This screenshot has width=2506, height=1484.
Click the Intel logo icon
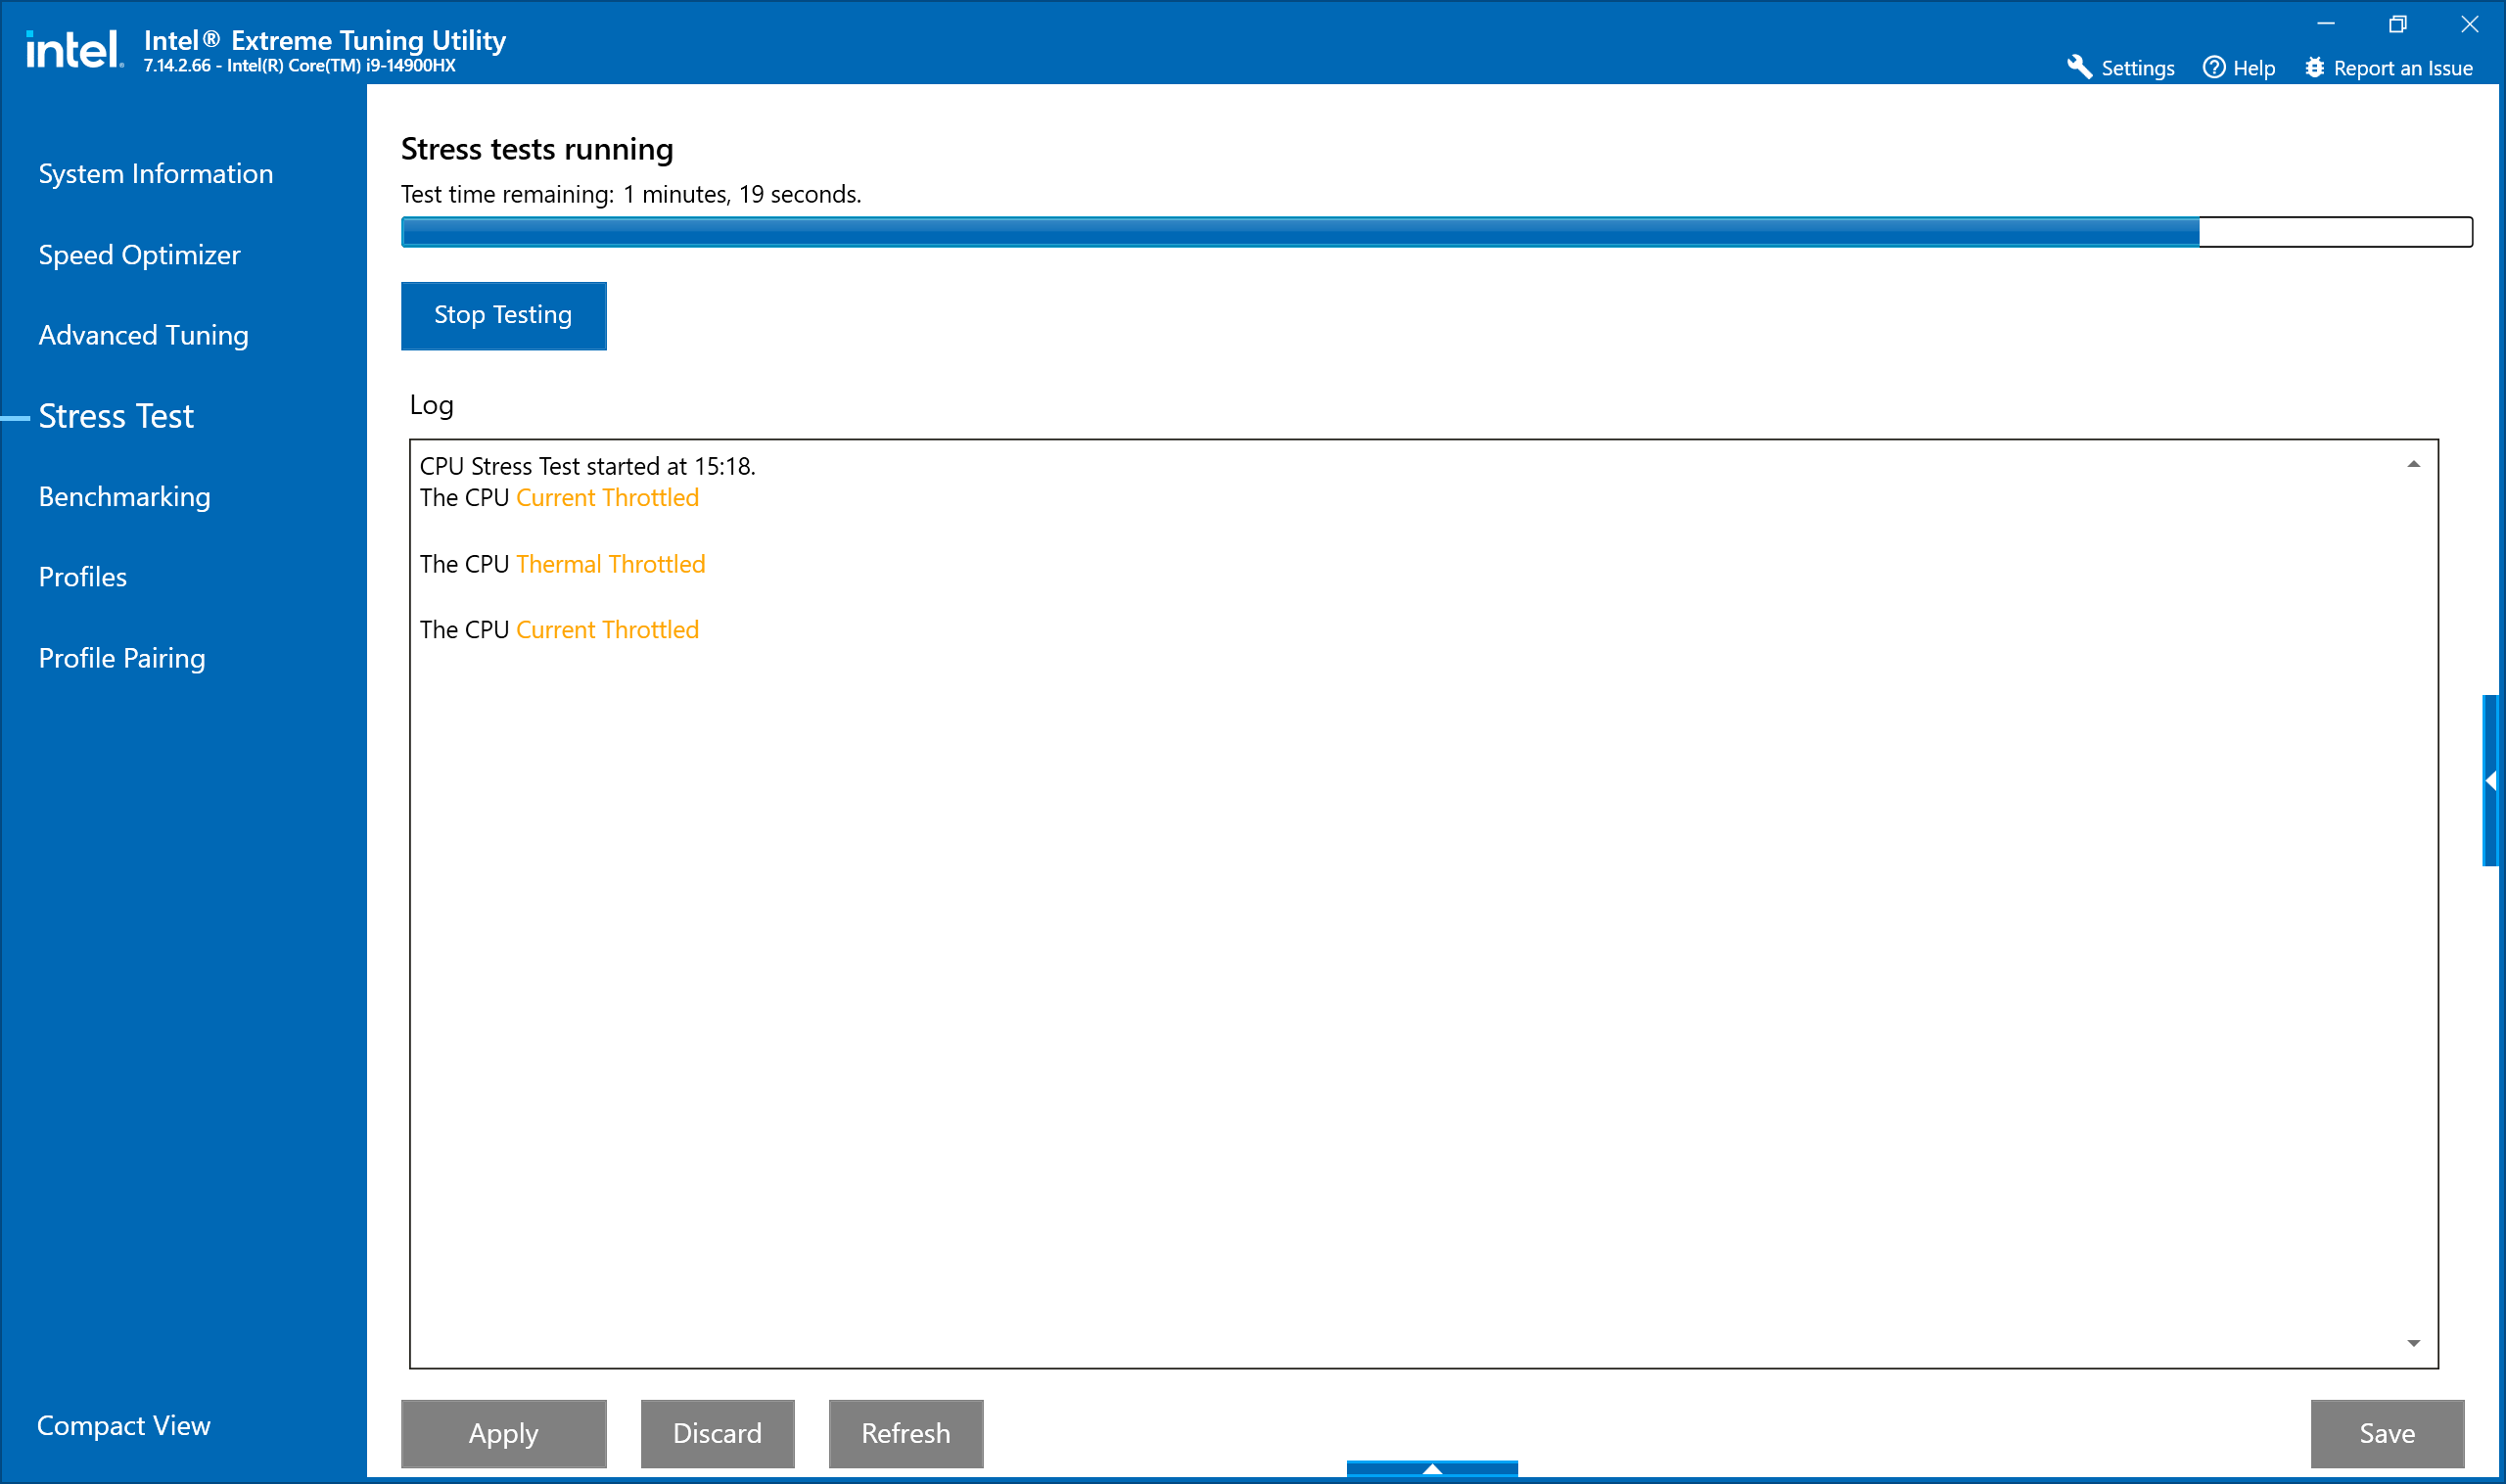coord(73,50)
